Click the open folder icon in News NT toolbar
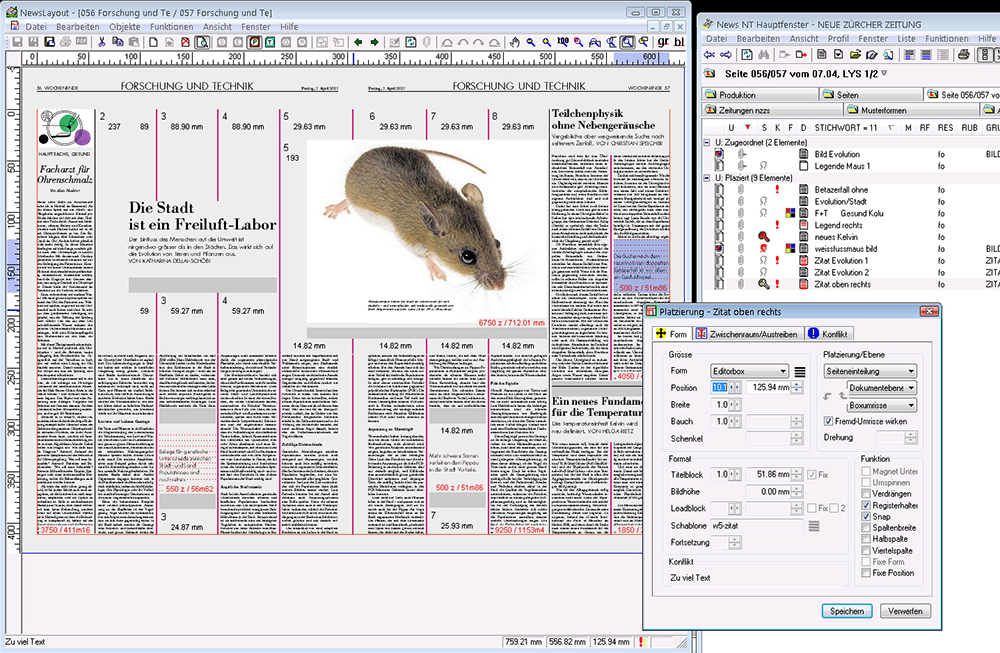Viewport: 1000px width, 653px height. coord(855,55)
